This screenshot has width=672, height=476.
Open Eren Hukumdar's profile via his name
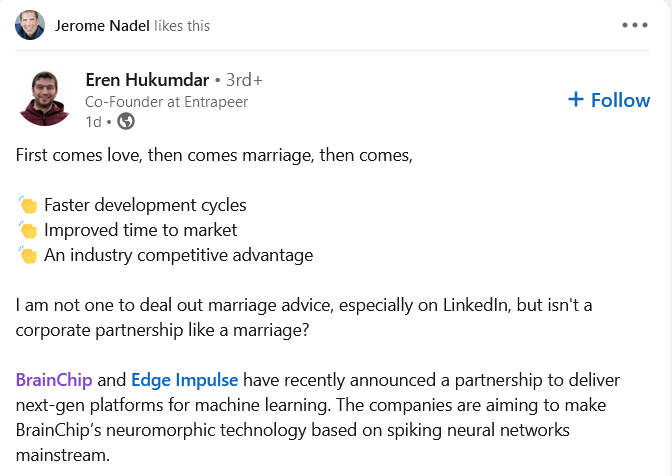click(x=146, y=80)
